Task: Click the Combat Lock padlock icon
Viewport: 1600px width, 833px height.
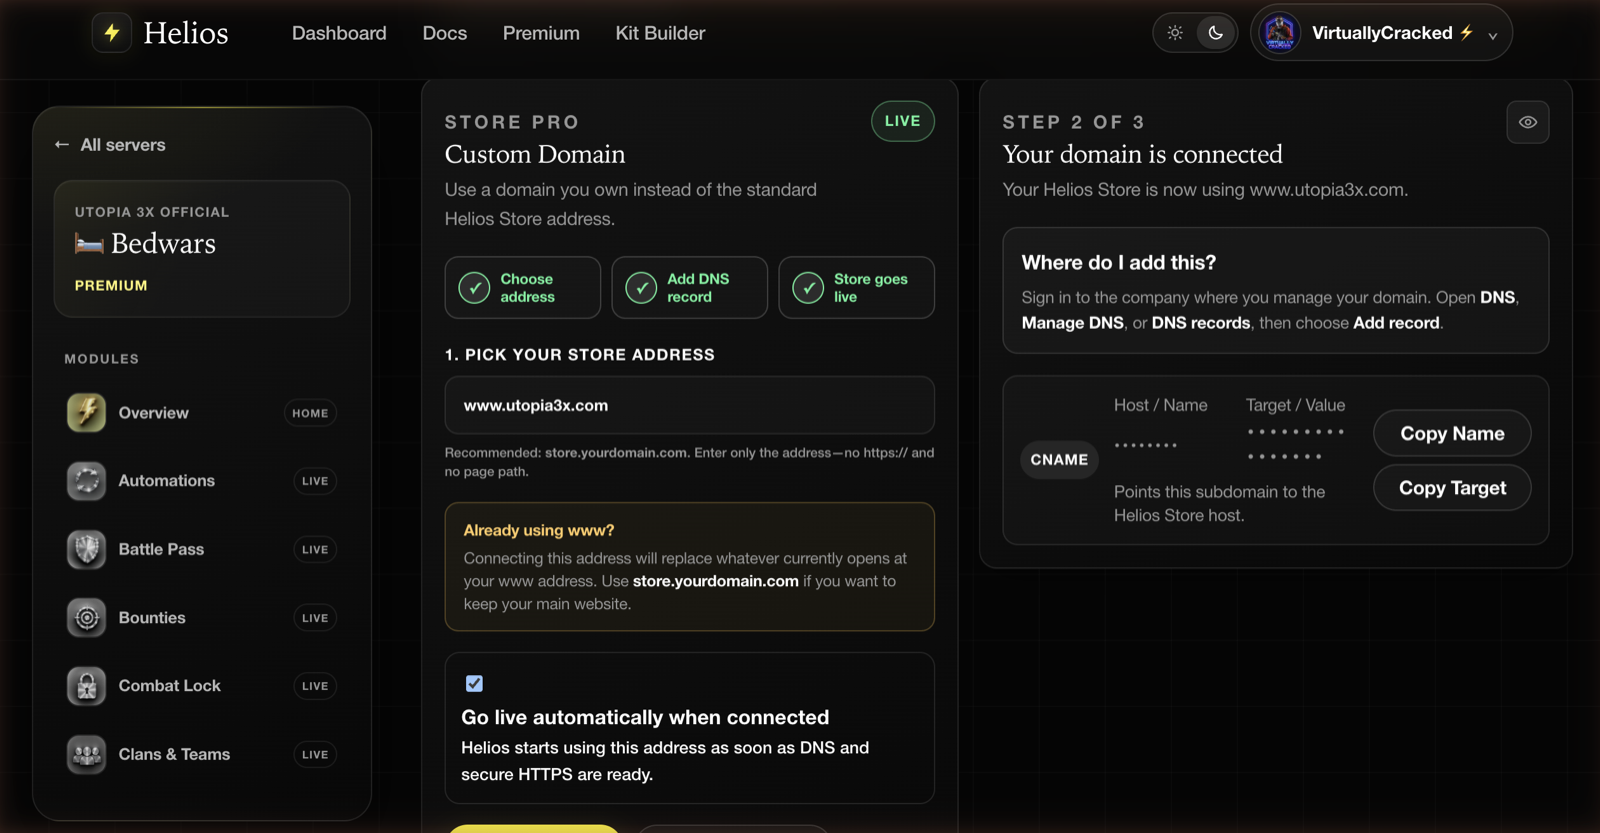Action: coord(86,686)
